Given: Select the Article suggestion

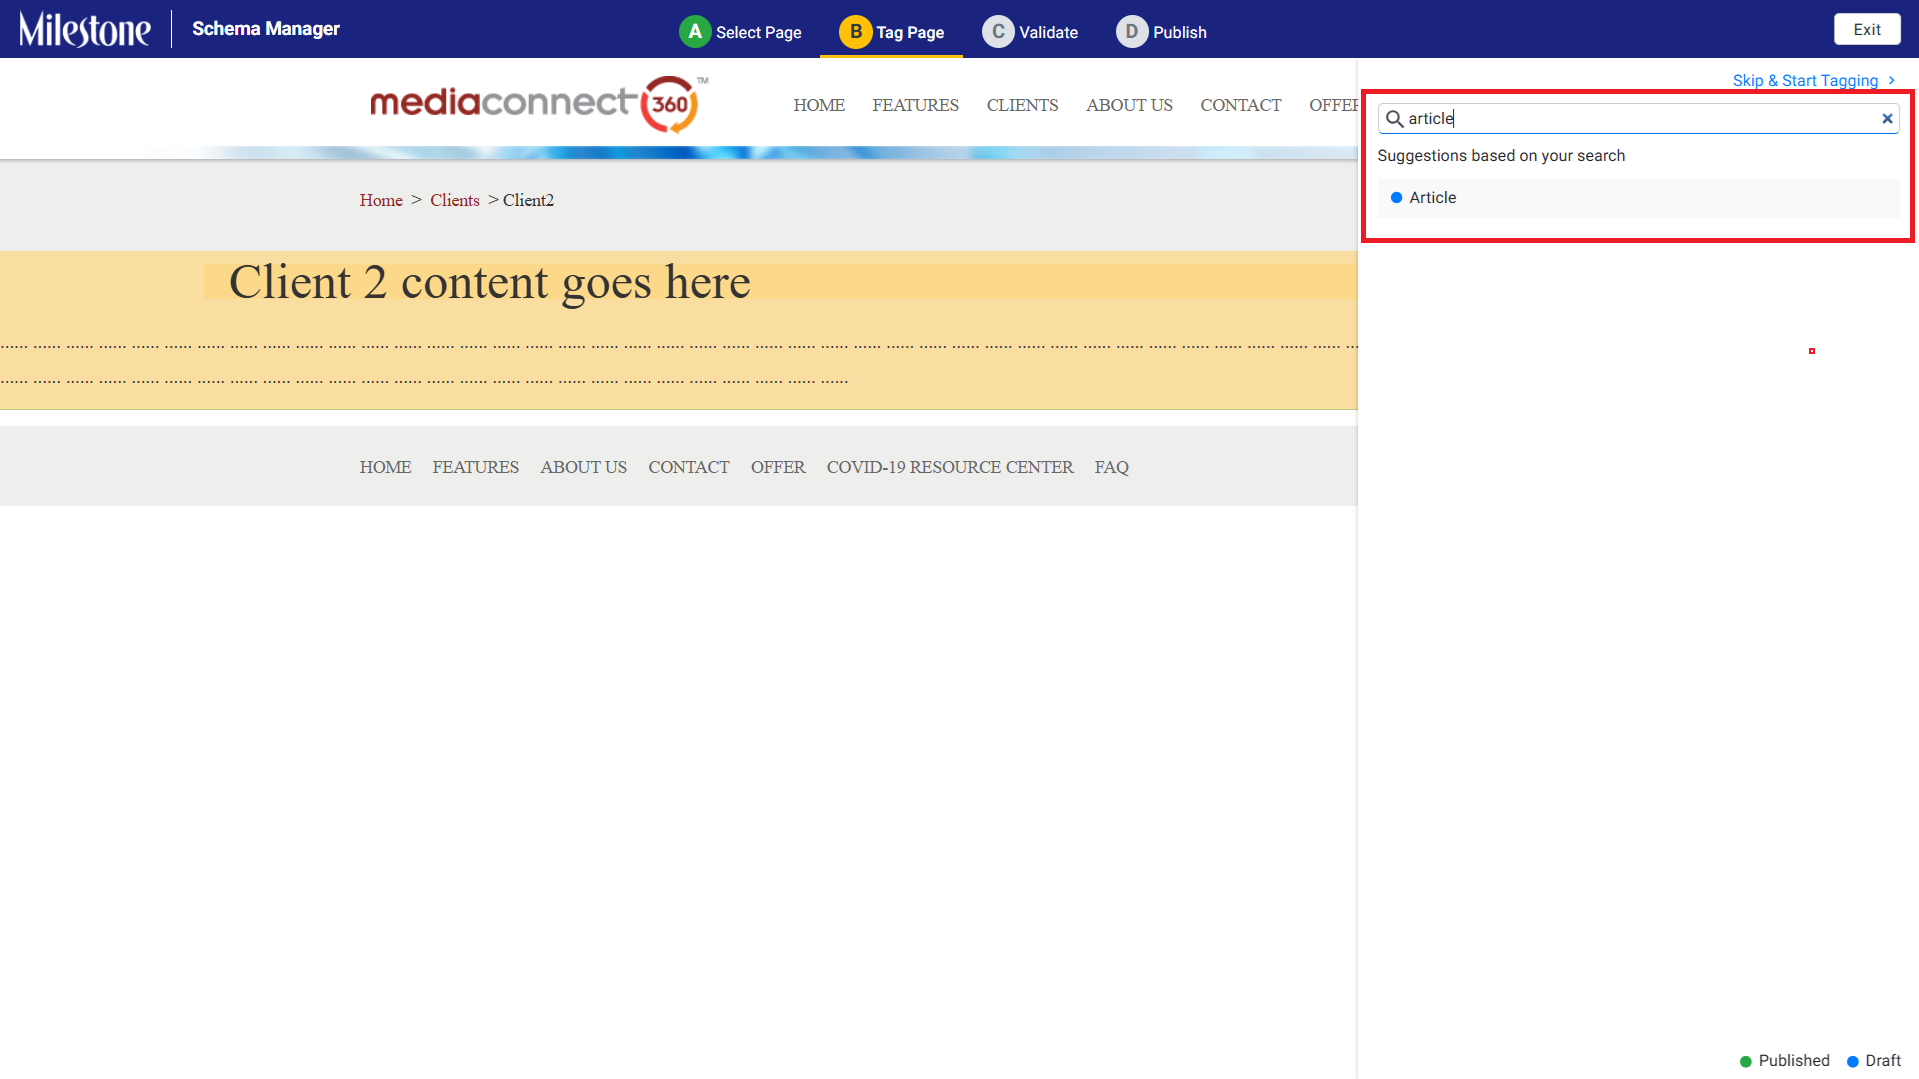Looking at the screenshot, I should point(1638,198).
